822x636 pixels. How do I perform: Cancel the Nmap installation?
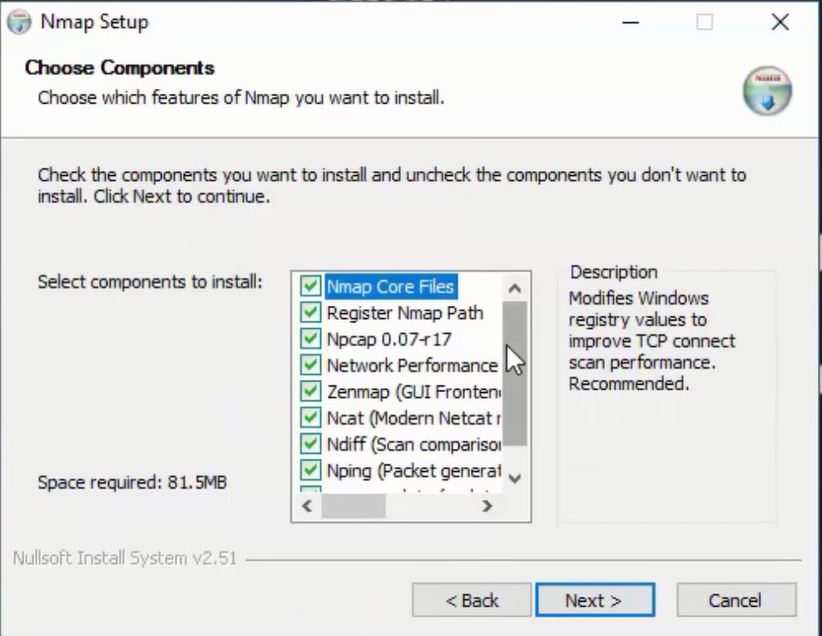[x=736, y=600]
